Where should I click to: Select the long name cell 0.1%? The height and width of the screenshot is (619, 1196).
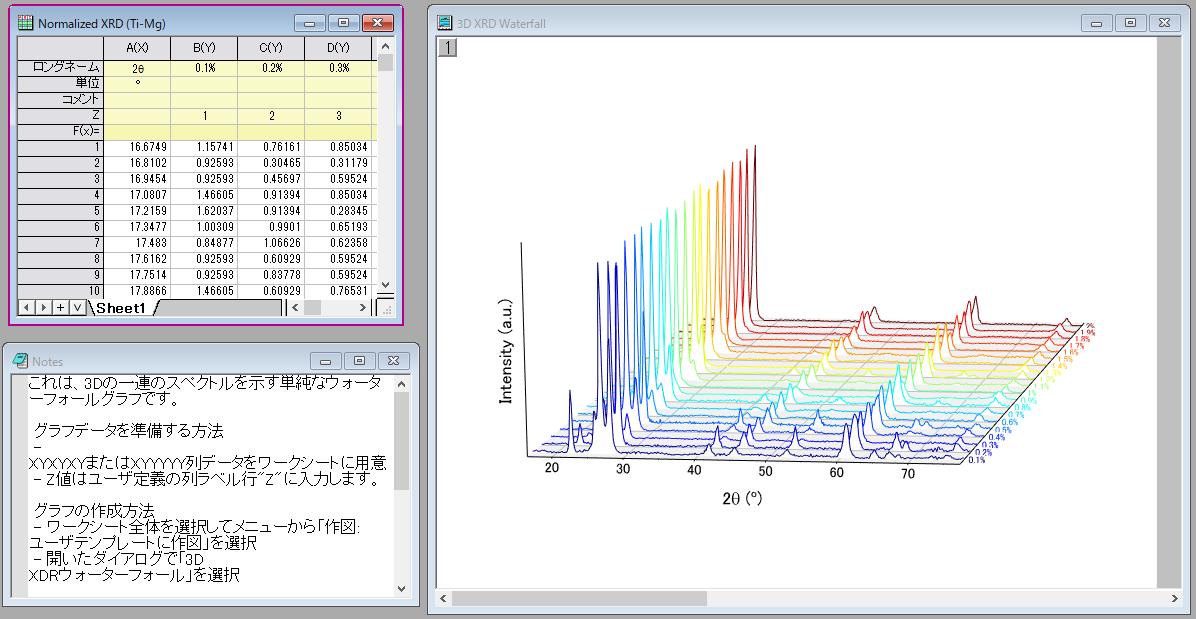click(x=204, y=68)
